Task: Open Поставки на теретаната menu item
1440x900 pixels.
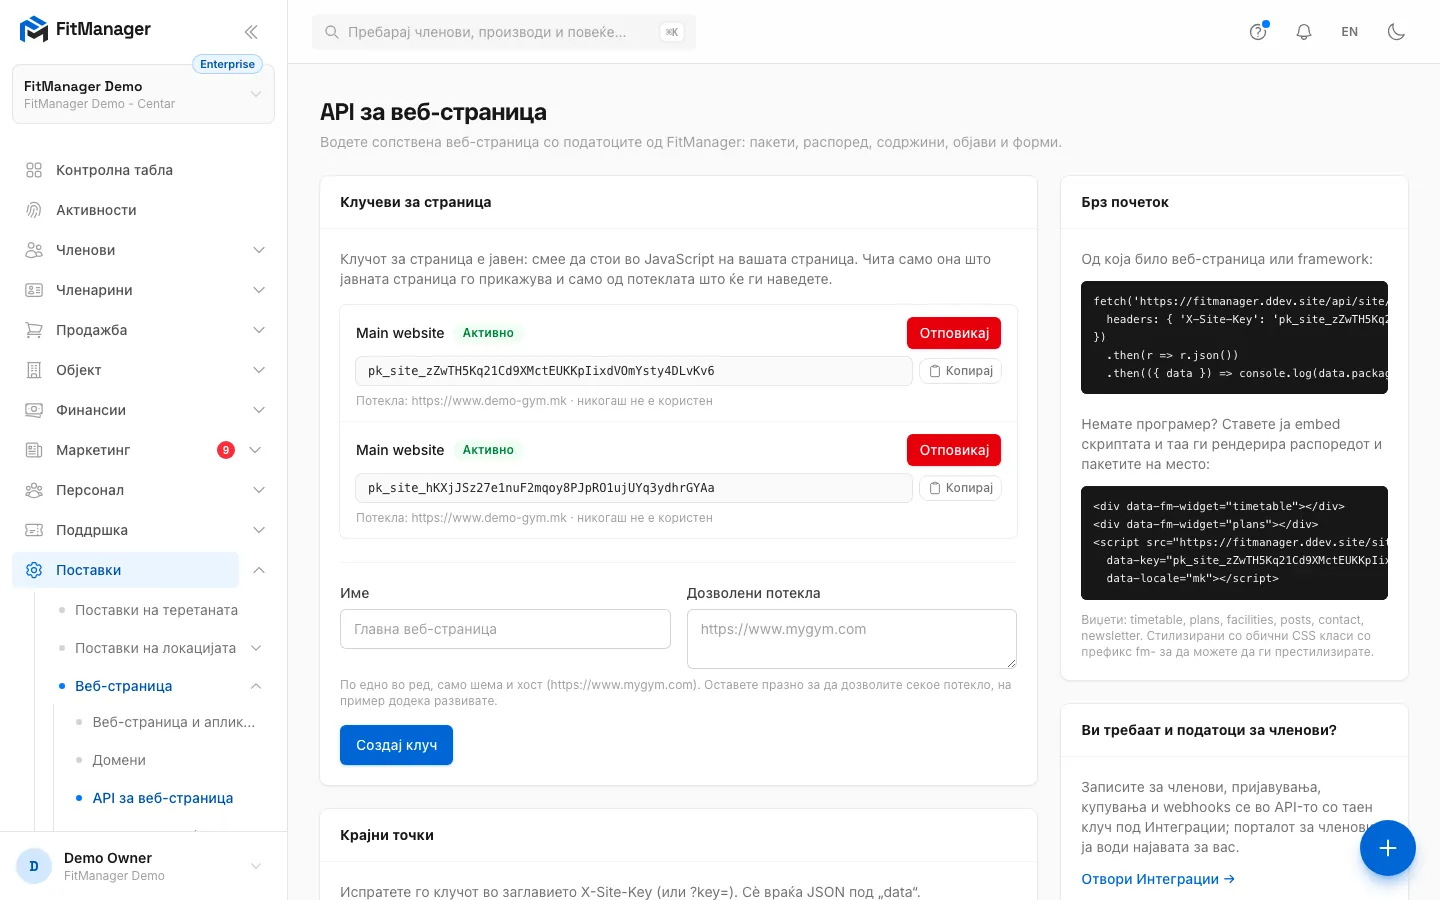Action: tap(156, 610)
